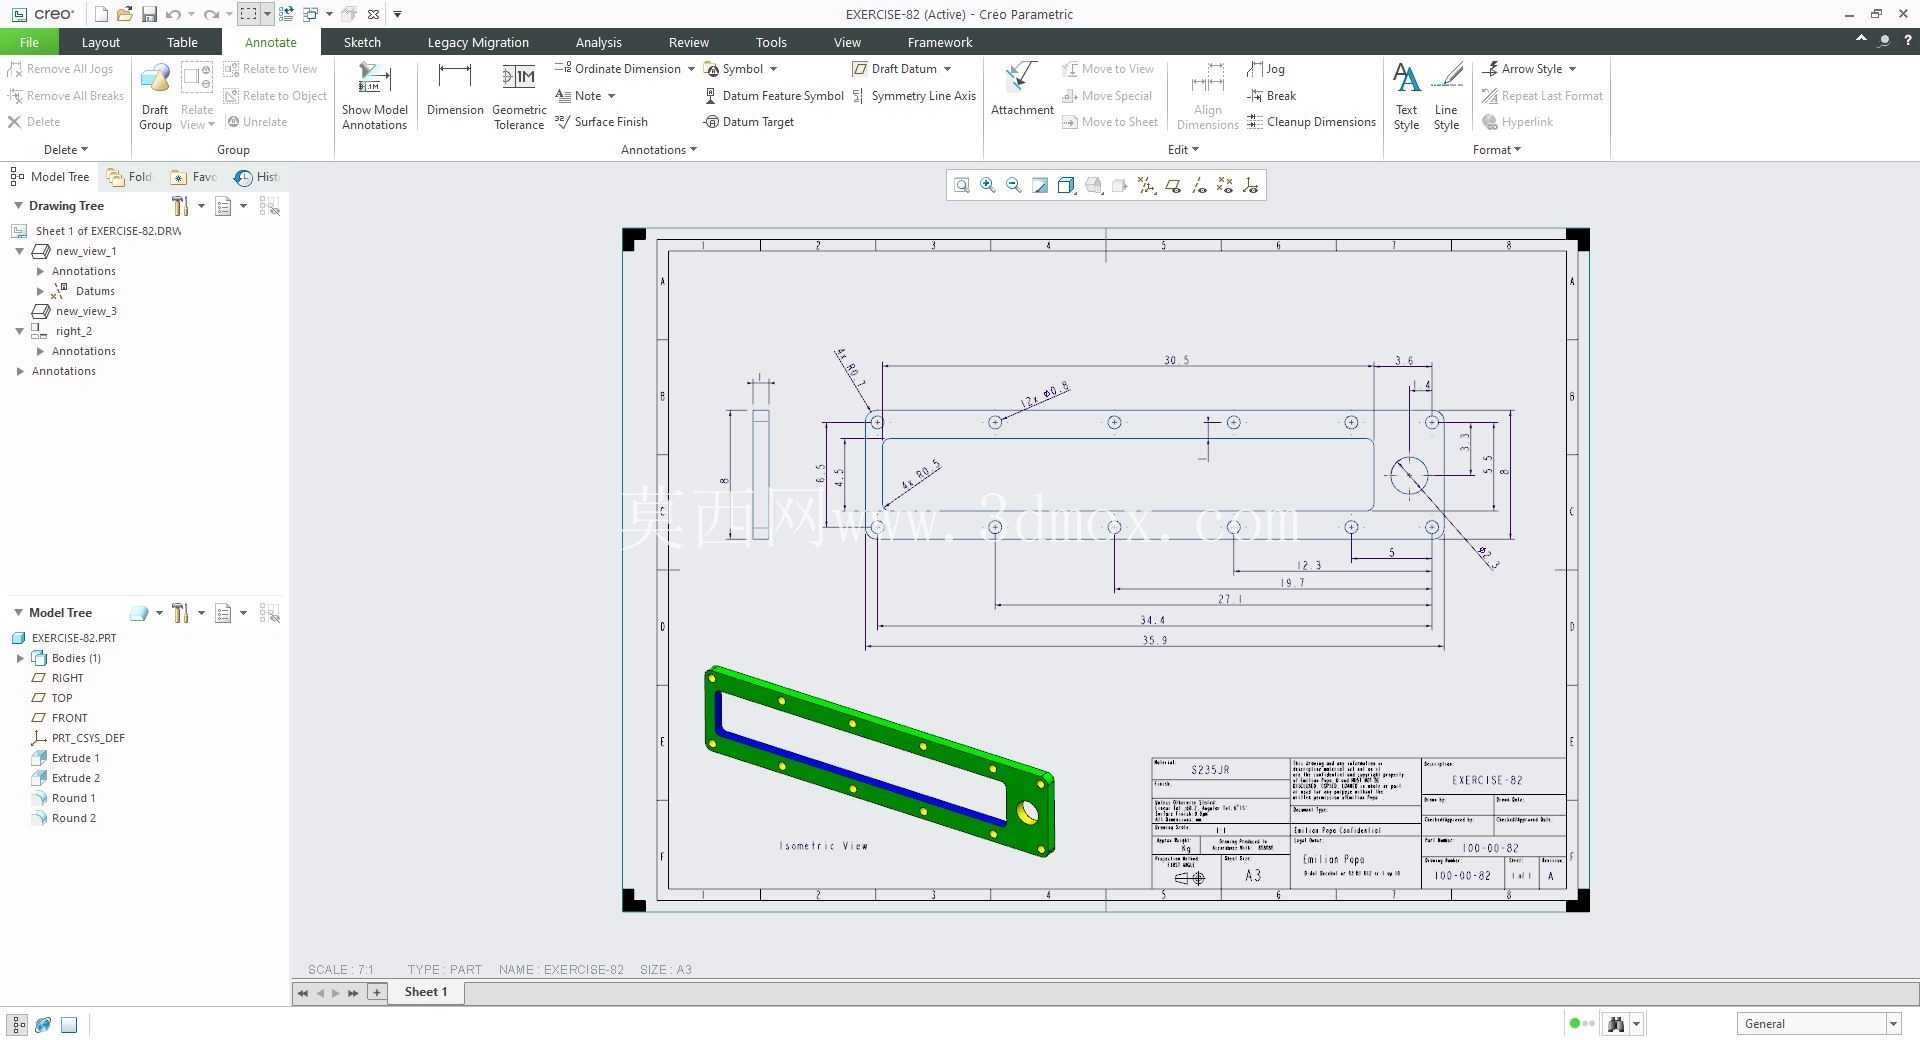Image resolution: width=1920 pixels, height=1040 pixels.
Task: Select Round 2 in Model Tree
Action: point(73,818)
